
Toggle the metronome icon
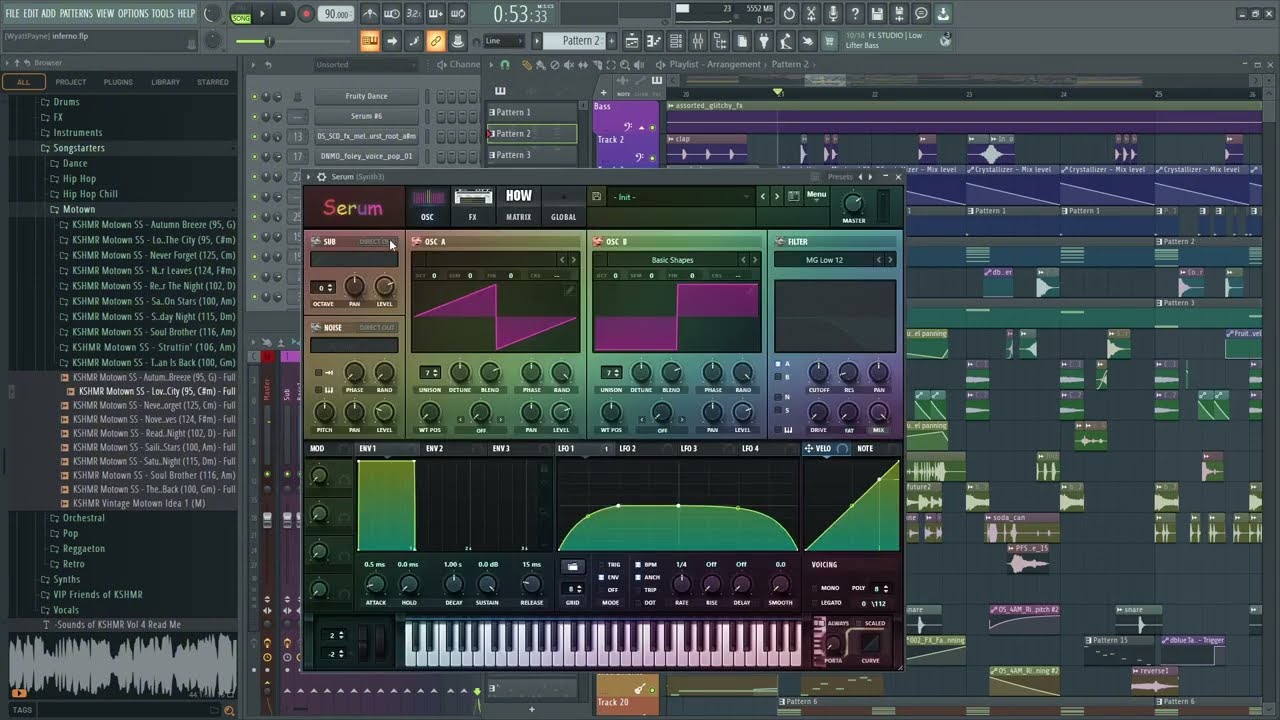(369, 14)
